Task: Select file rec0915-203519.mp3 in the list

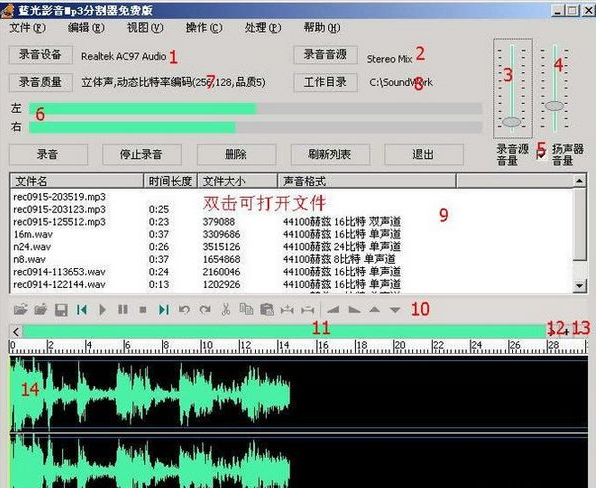Action: click(60, 197)
